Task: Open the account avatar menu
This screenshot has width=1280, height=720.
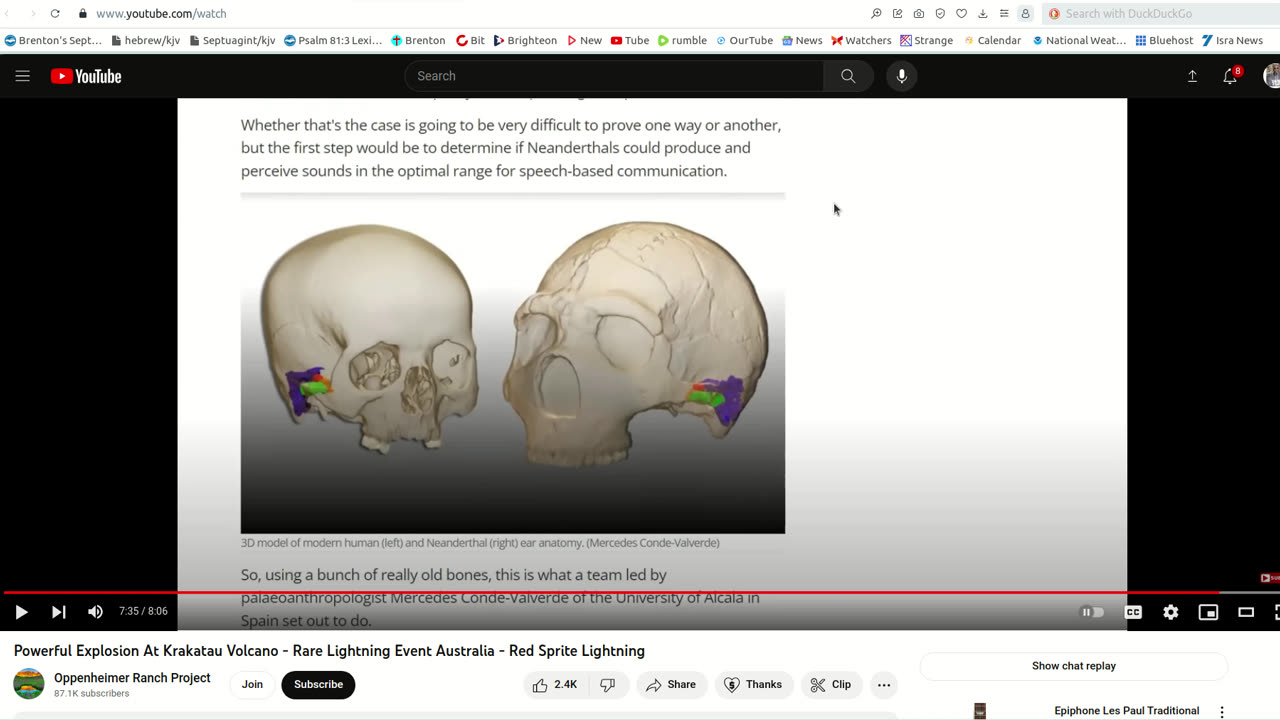Action: click(1272, 76)
